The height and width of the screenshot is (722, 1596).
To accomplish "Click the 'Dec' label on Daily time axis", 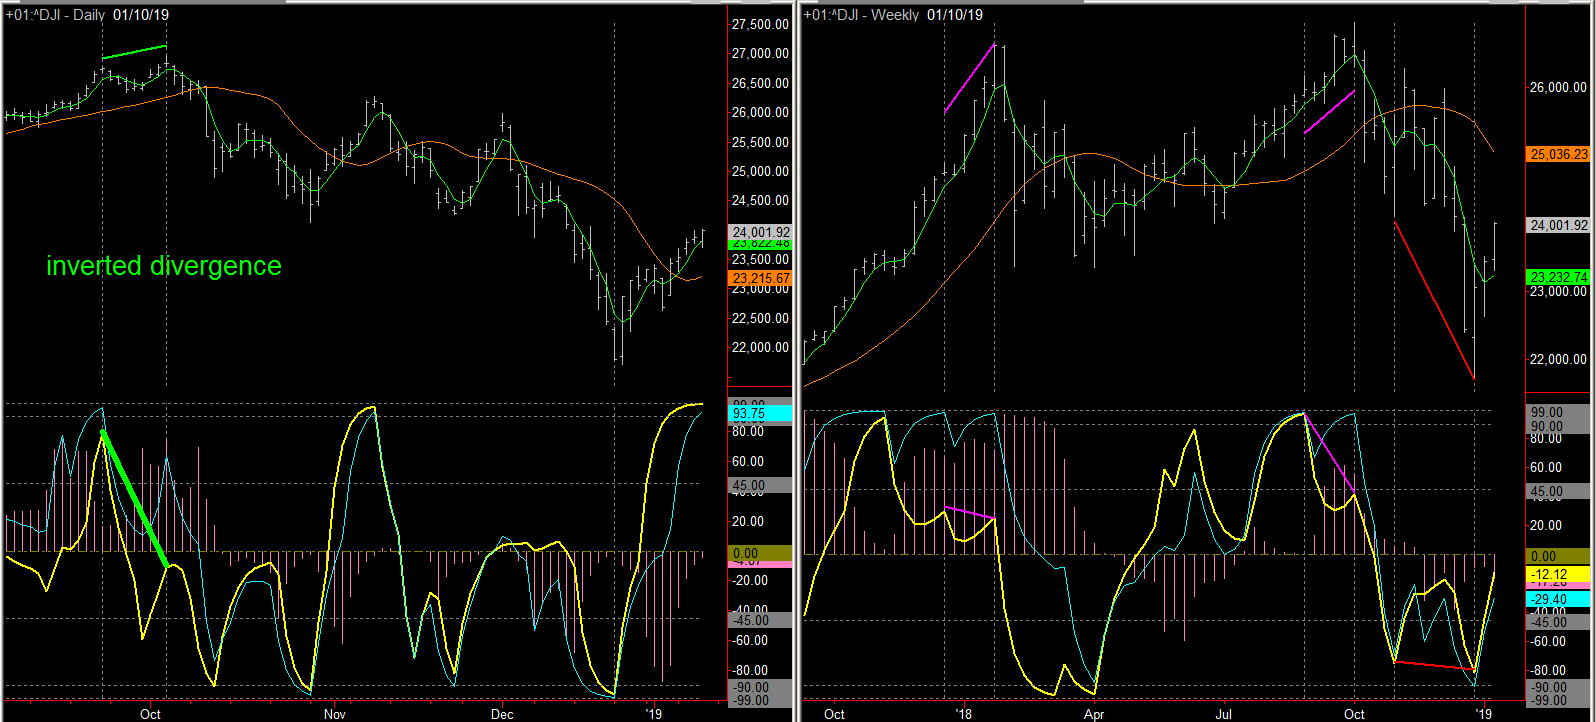I will tap(502, 714).
